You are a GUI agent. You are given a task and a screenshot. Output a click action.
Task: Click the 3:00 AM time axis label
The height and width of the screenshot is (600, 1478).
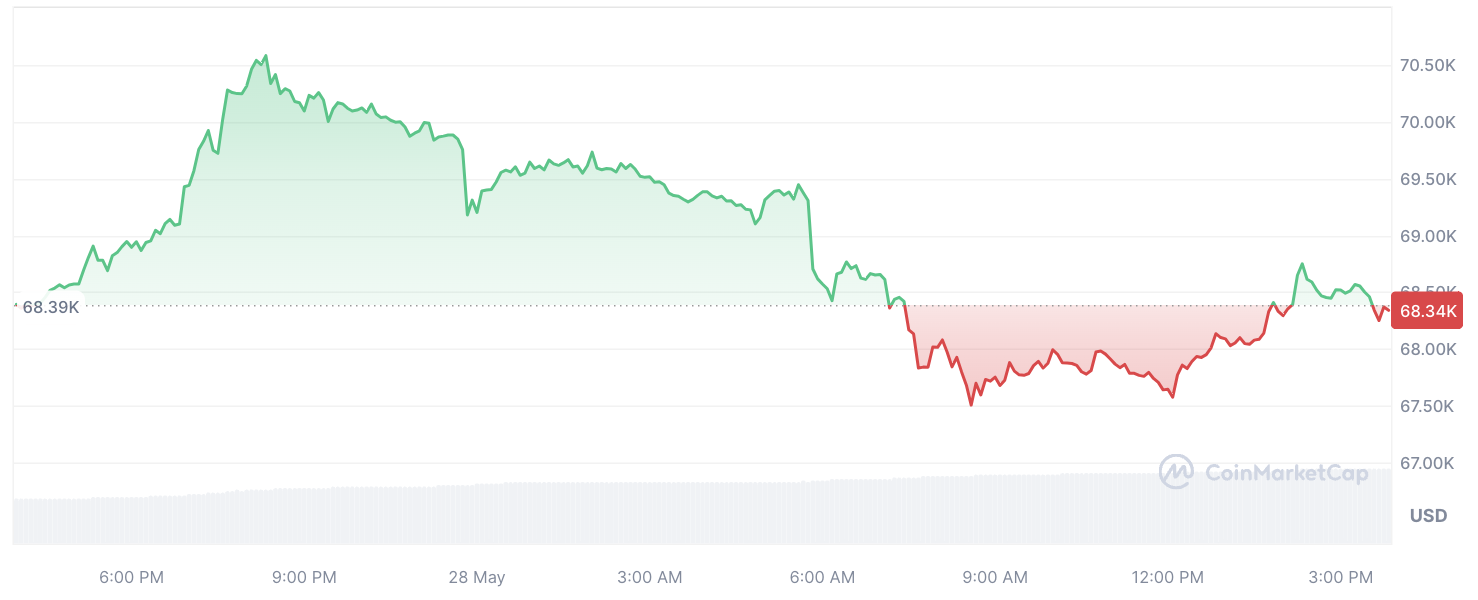pos(650,577)
